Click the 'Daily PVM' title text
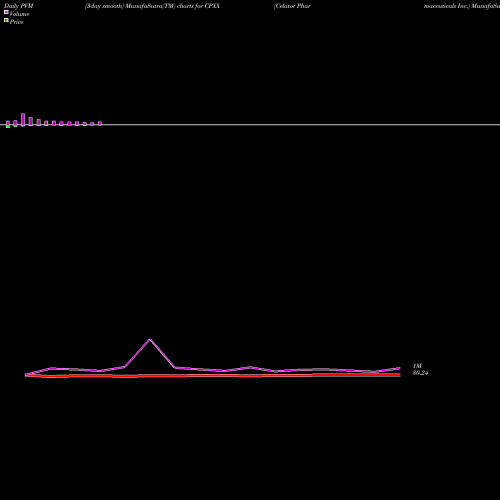 point(19,6)
